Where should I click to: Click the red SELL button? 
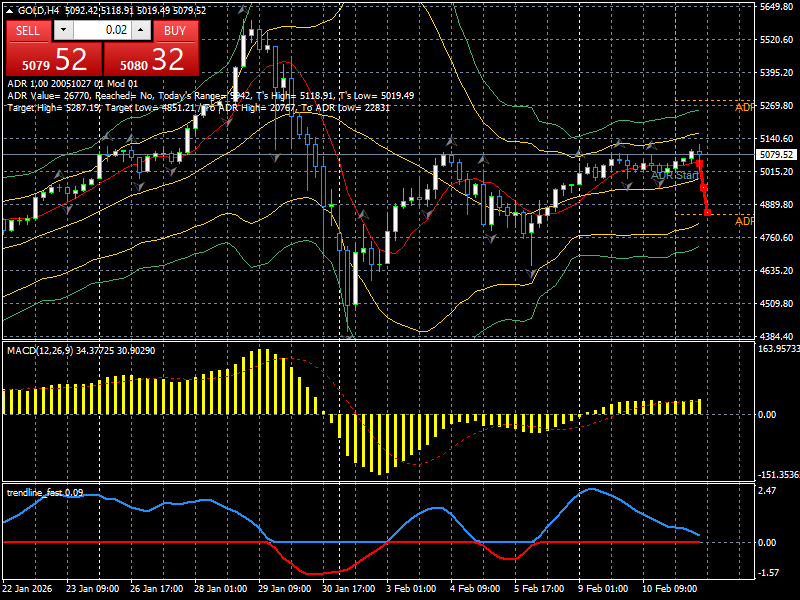click(28, 31)
